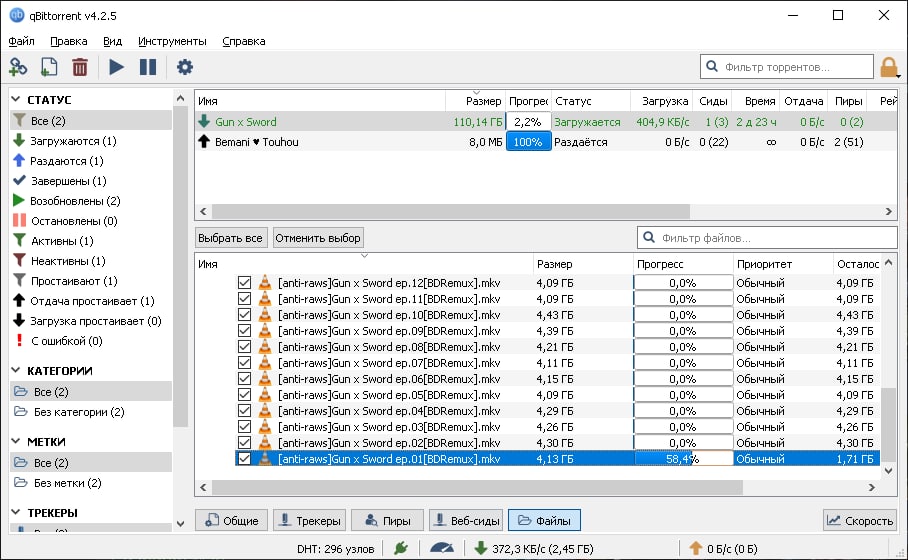Uncheck Gun x Sword ep.06 file checkbox
This screenshot has width=908, height=560.
pyautogui.click(x=244, y=379)
